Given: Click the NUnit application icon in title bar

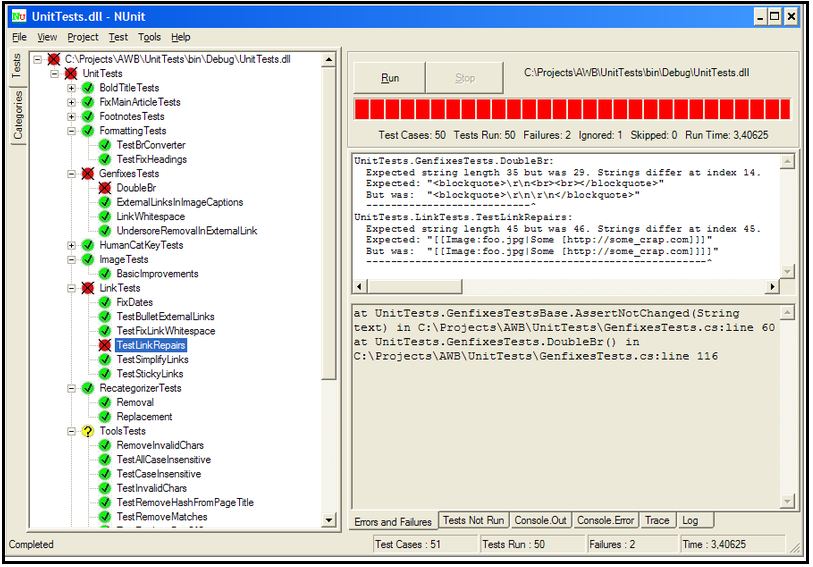Looking at the screenshot, I should 19,17.
